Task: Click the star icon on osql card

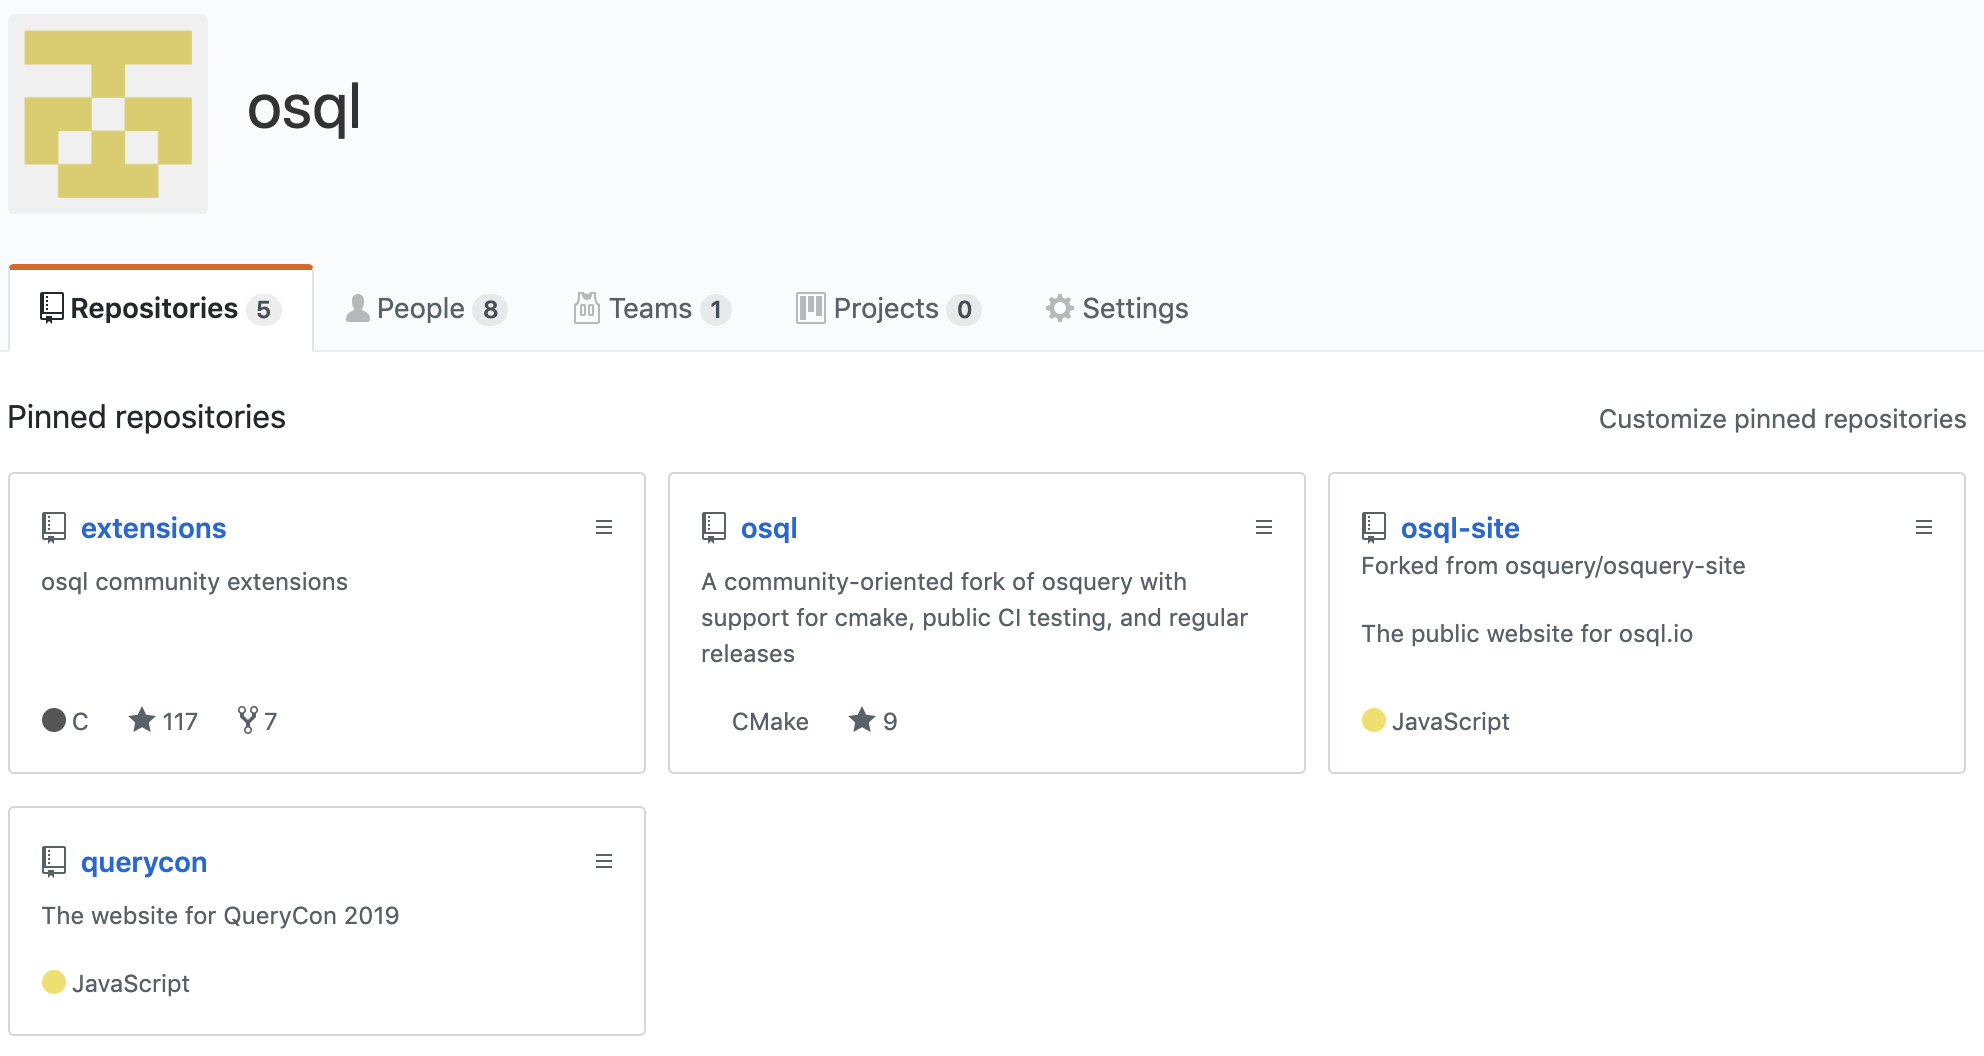Action: [x=862, y=720]
